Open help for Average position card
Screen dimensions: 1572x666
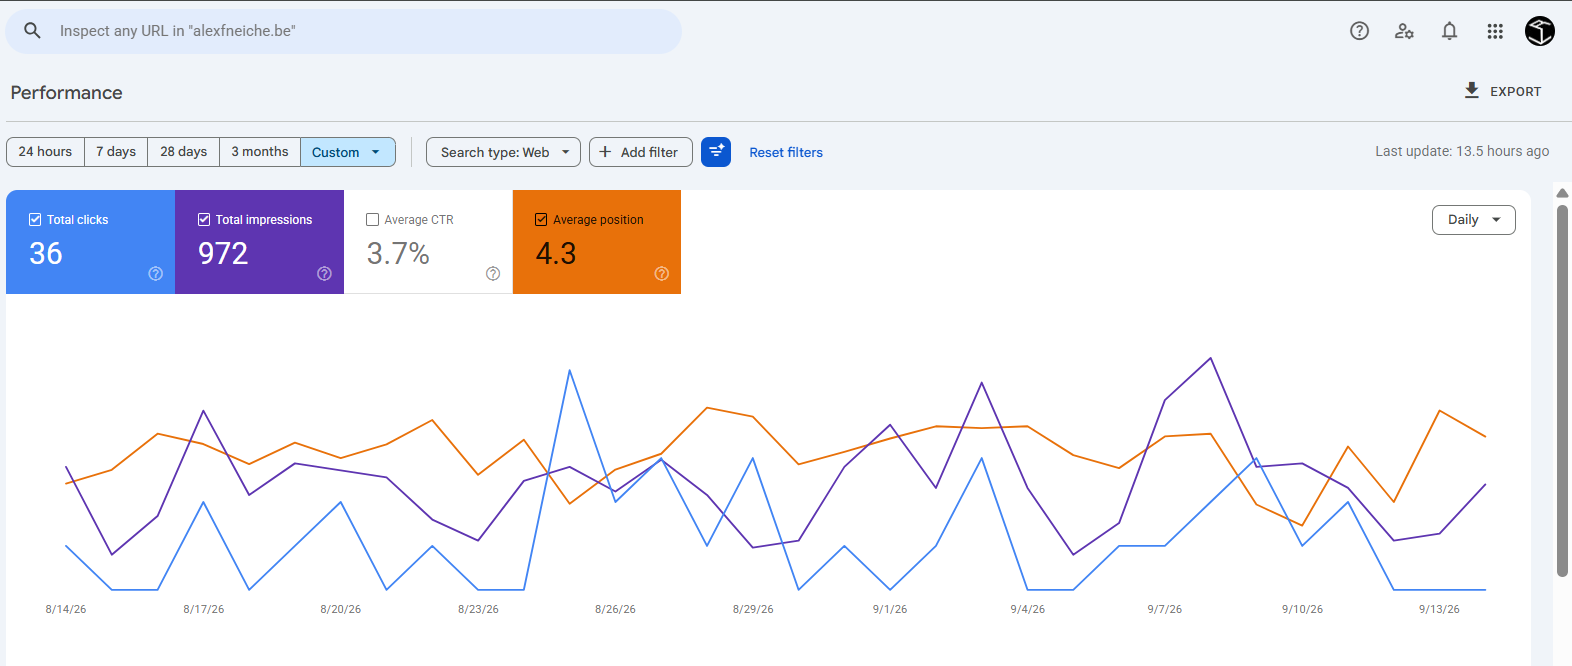[x=662, y=274]
